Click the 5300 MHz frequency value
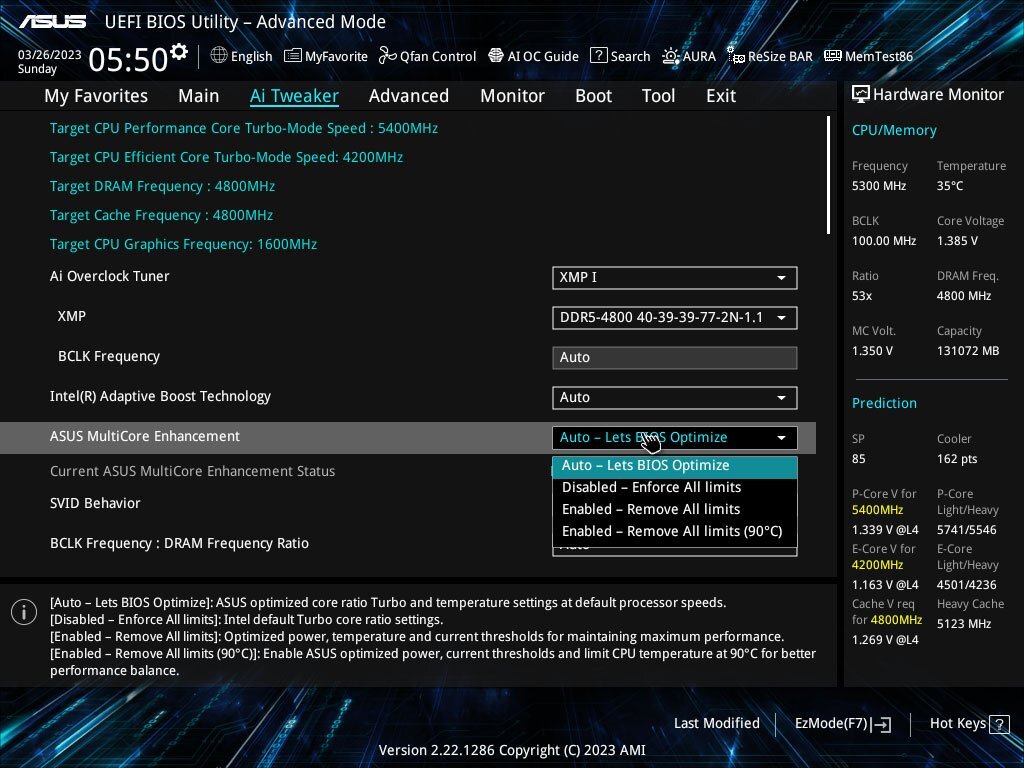1024x768 pixels. pyautogui.click(x=879, y=186)
